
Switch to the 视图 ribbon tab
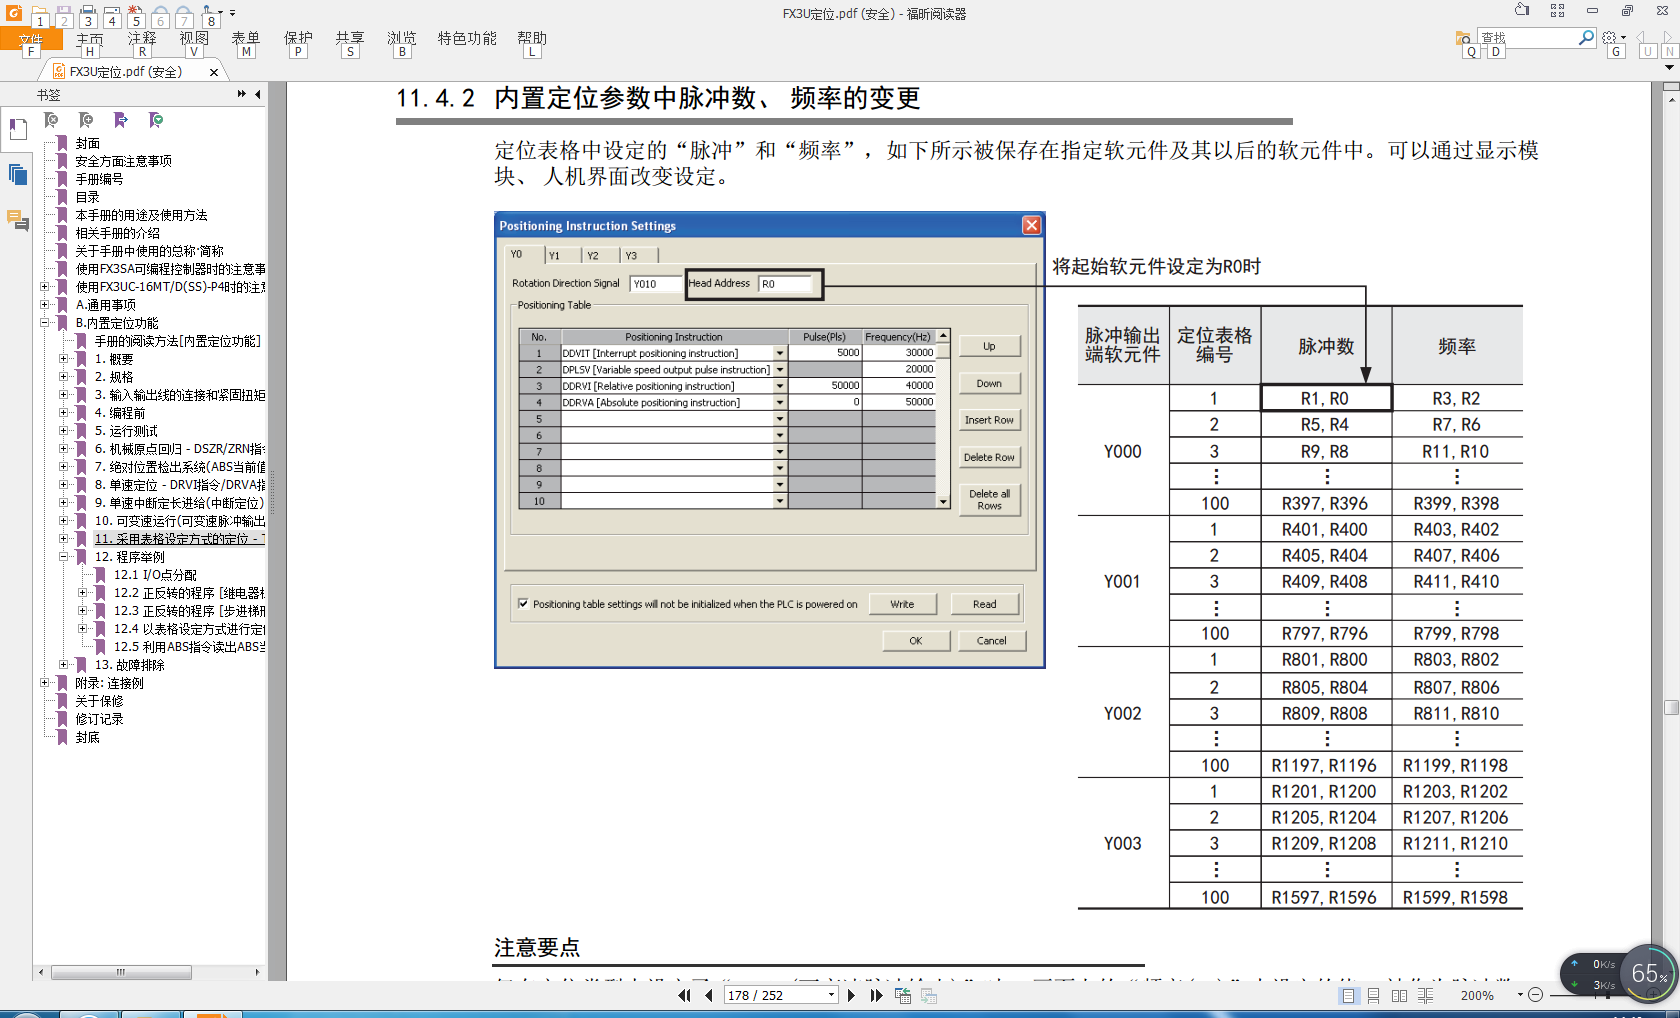tap(194, 38)
